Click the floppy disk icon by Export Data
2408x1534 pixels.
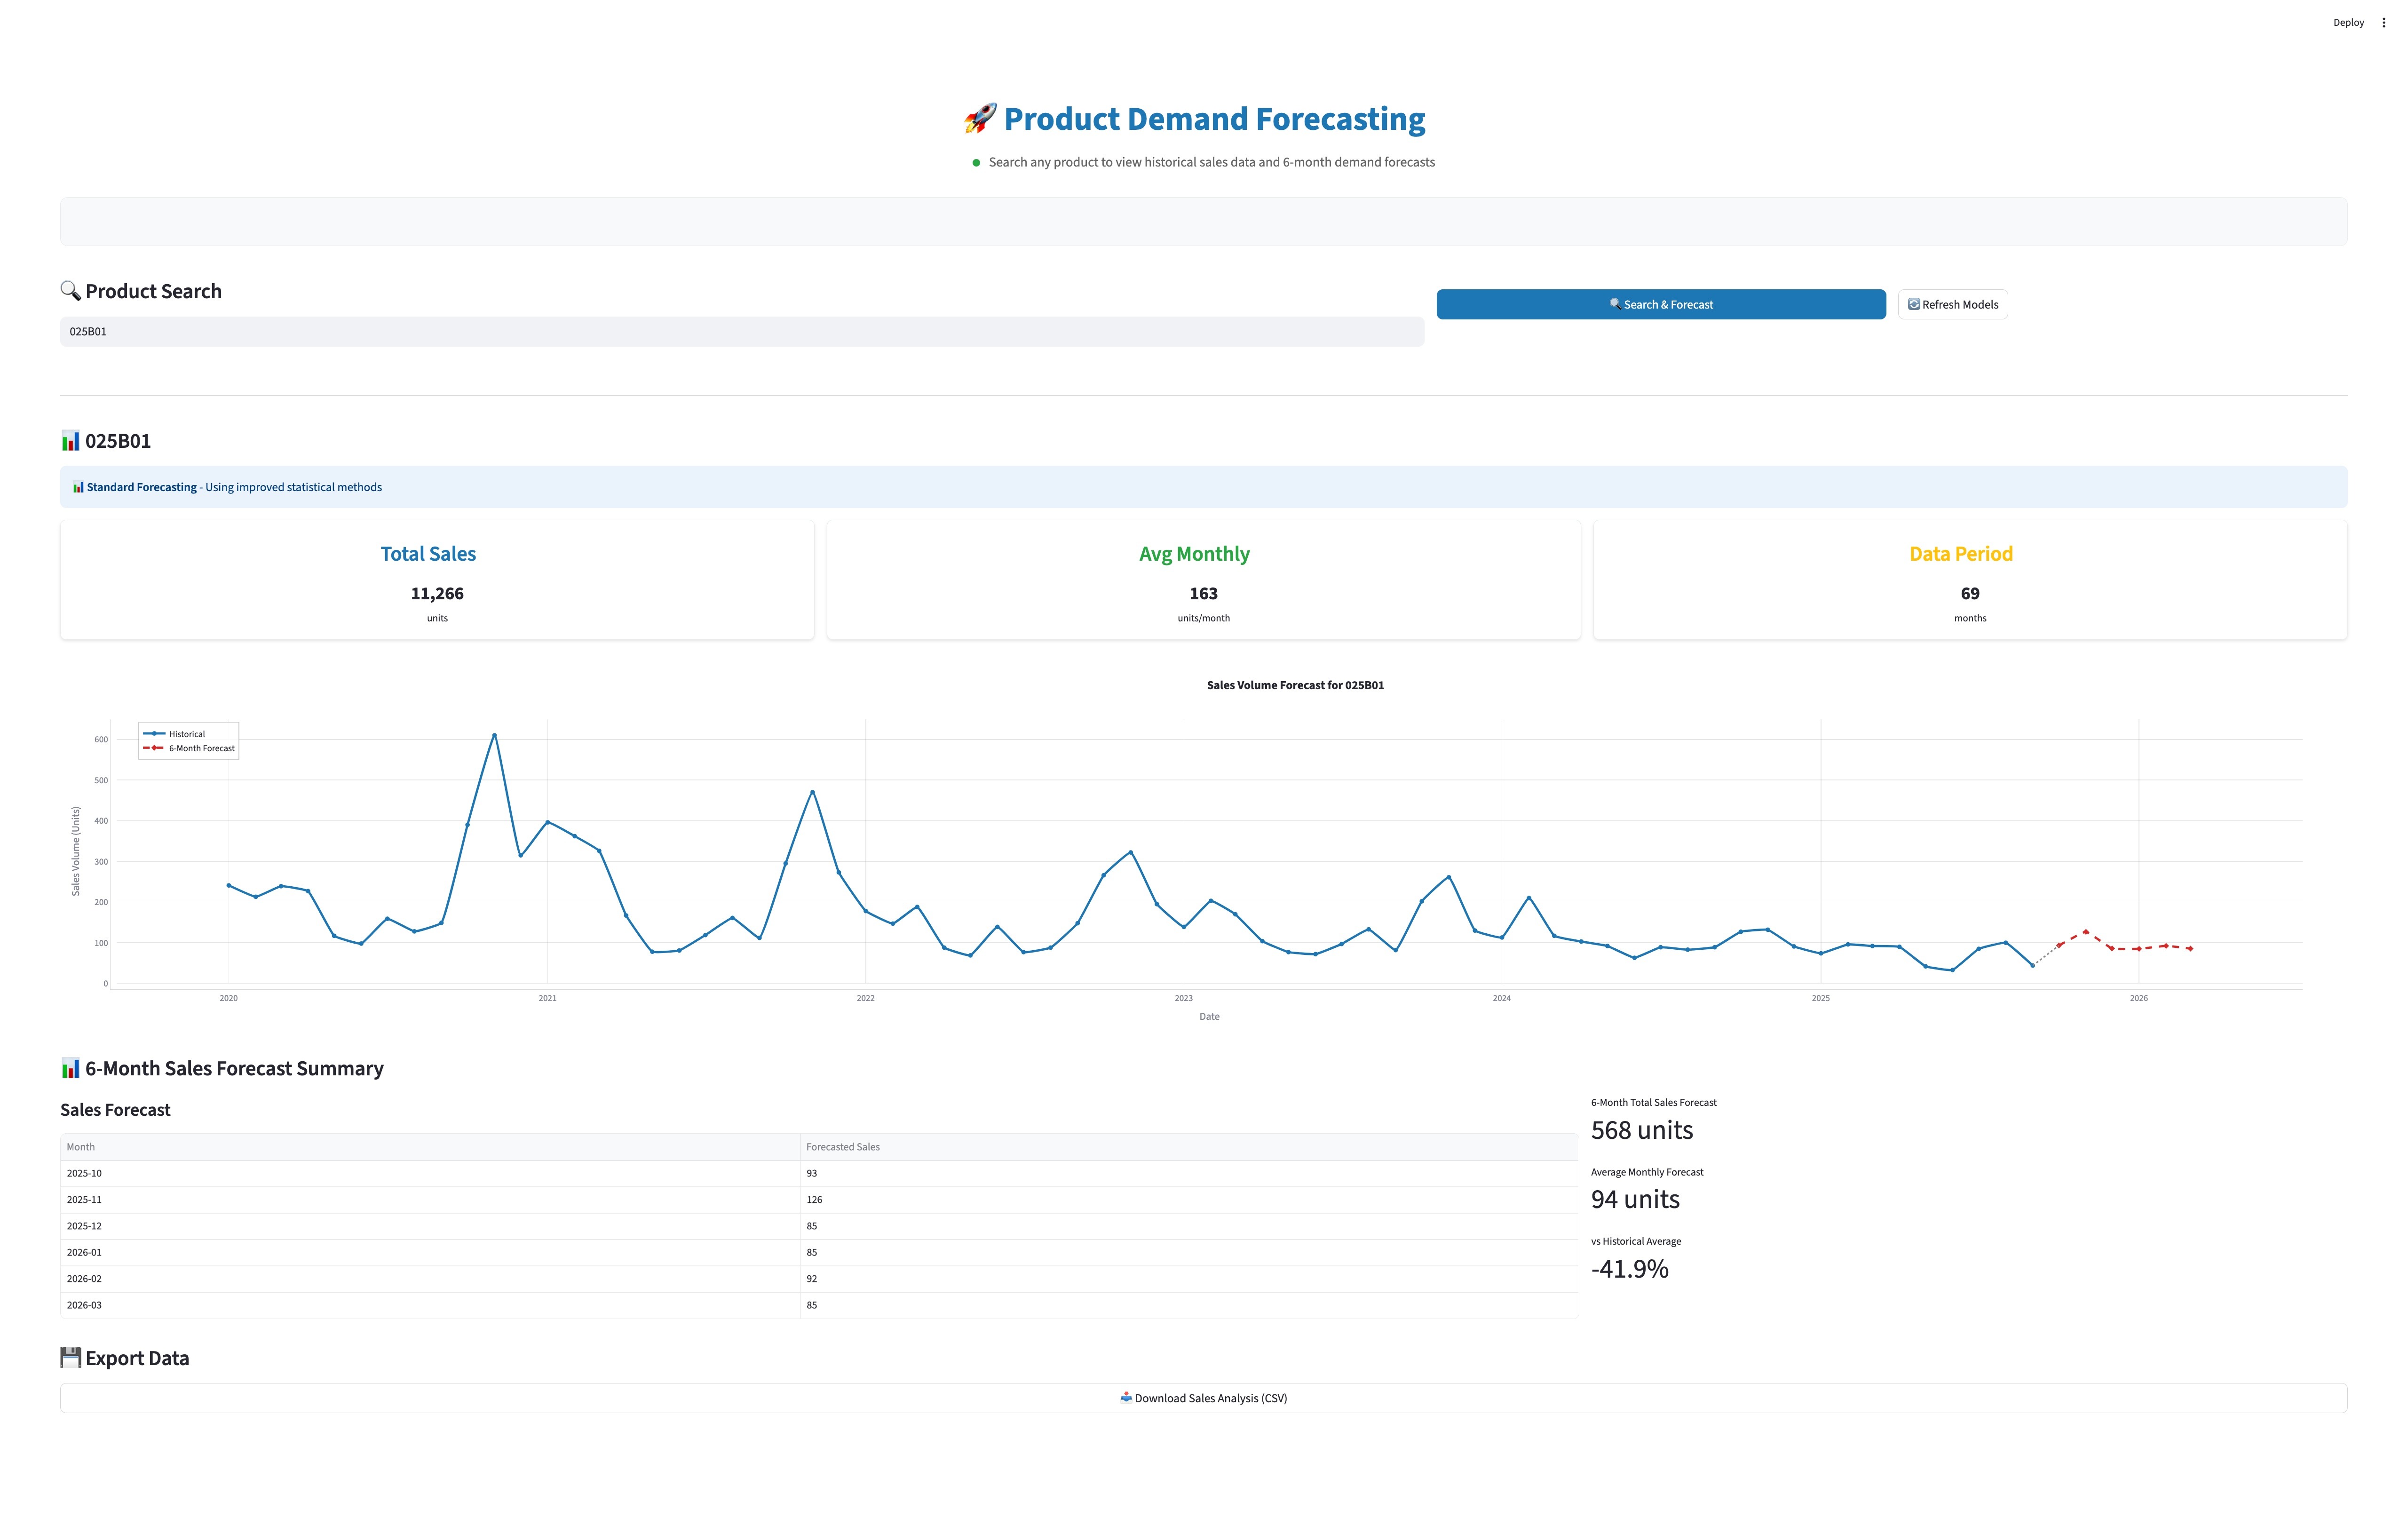click(70, 1358)
